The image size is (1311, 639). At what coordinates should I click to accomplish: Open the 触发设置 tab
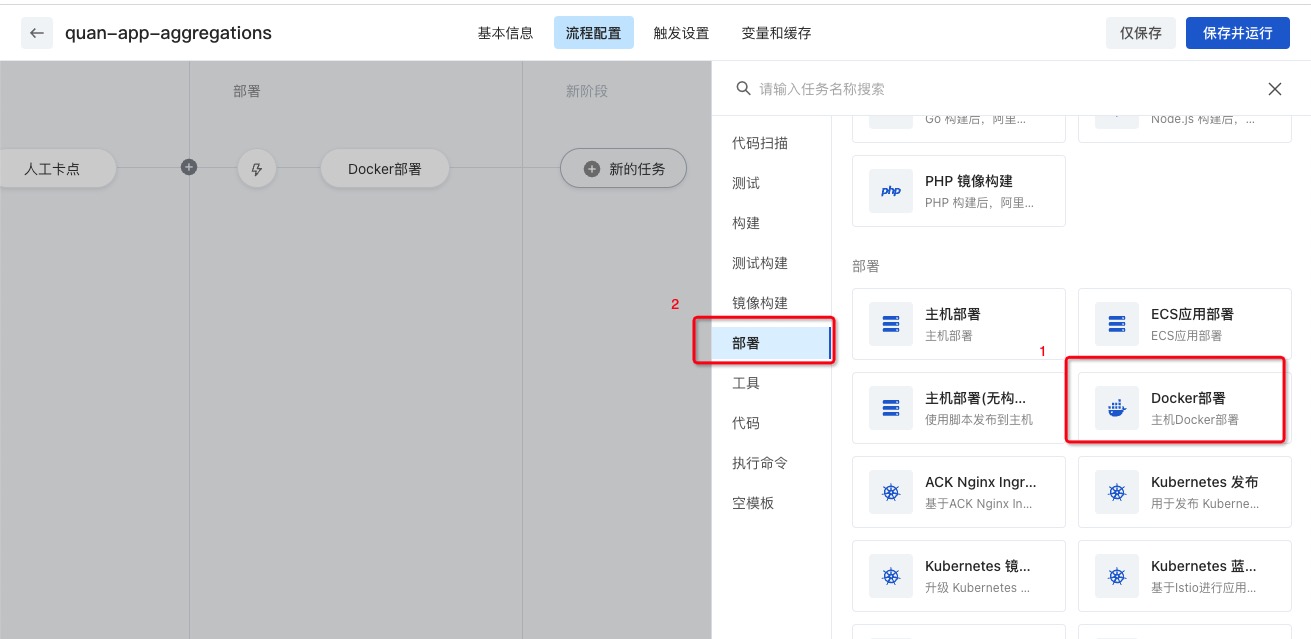681,33
